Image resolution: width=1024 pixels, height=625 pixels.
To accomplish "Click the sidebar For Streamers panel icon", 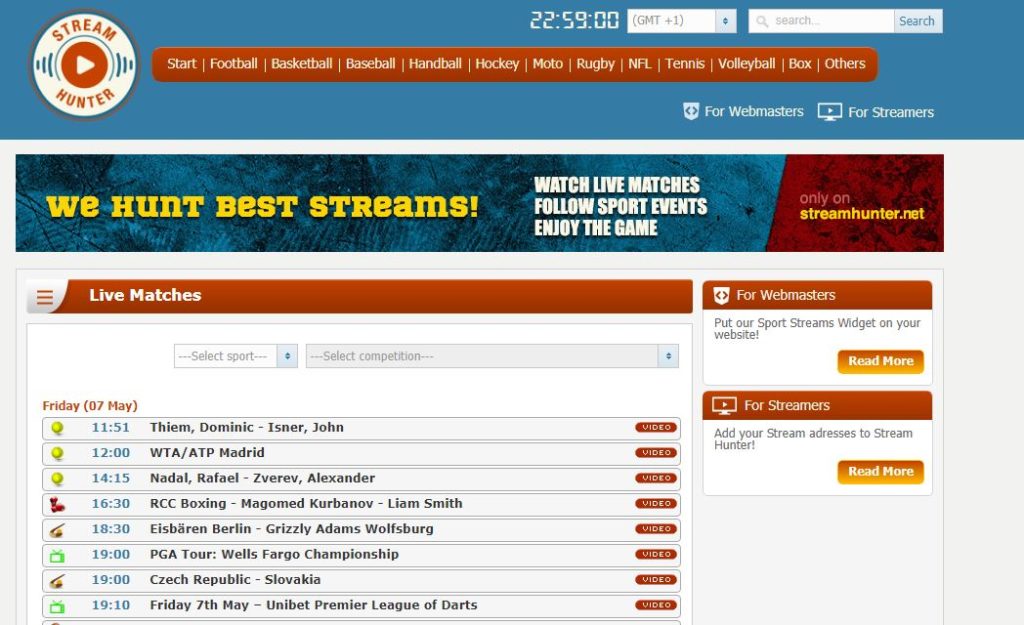I will pos(724,406).
